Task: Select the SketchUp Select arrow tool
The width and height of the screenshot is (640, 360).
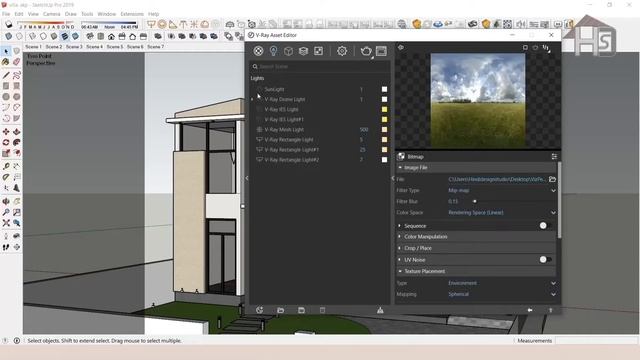Action: point(6,51)
